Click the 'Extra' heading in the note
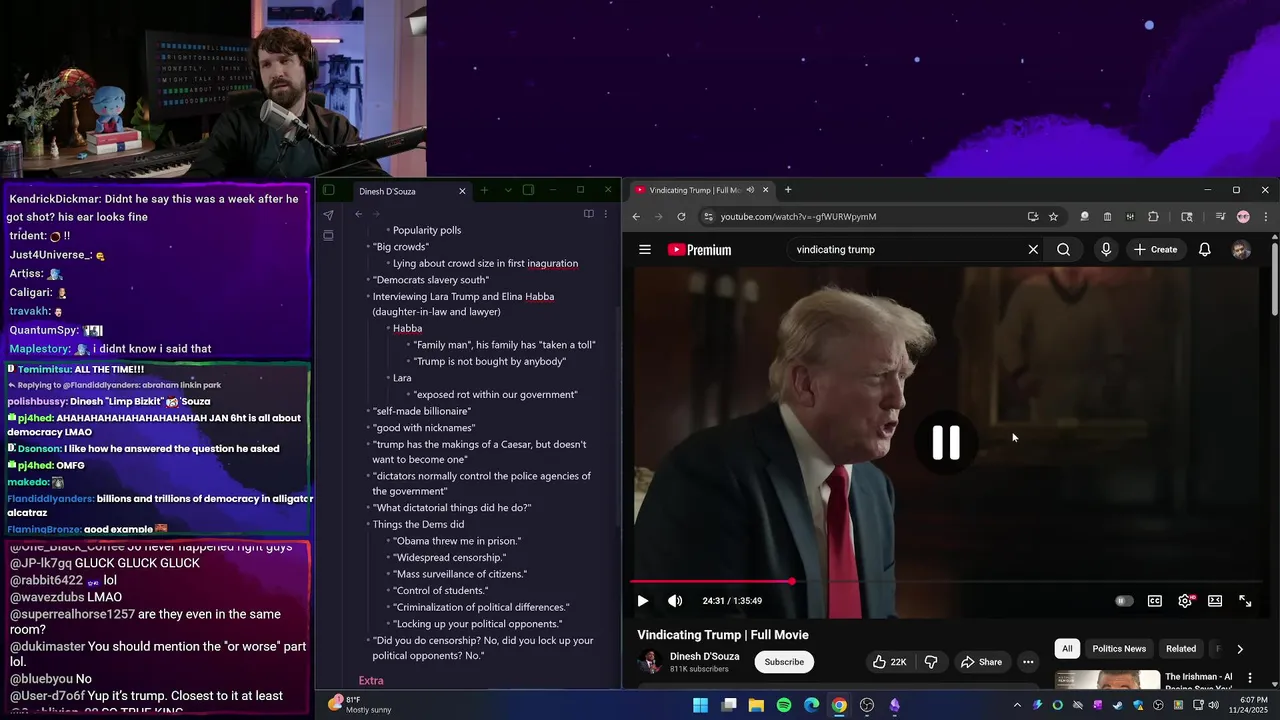Viewport: 1280px width, 720px height. pos(371,681)
